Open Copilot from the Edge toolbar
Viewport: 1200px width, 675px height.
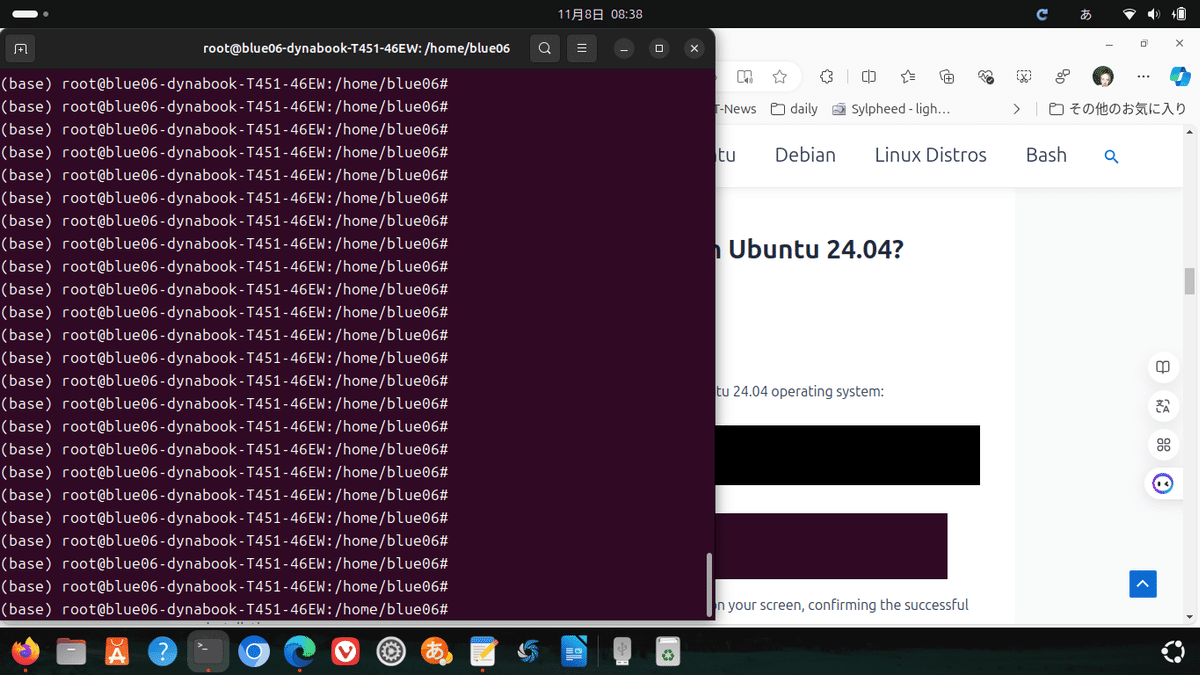(1180, 76)
